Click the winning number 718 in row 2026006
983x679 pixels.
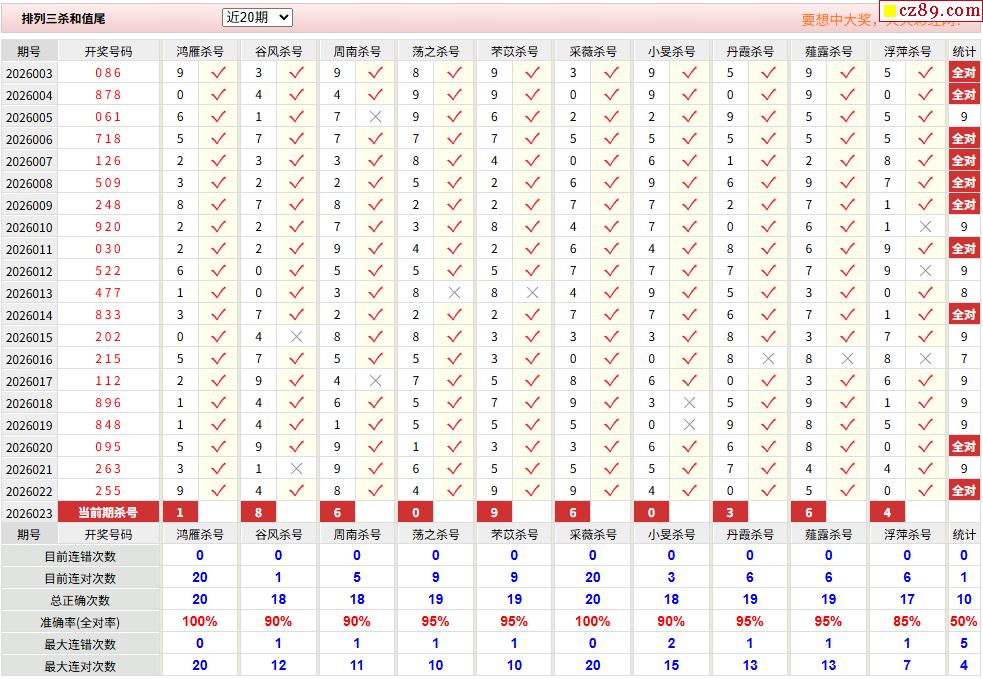tap(108, 139)
